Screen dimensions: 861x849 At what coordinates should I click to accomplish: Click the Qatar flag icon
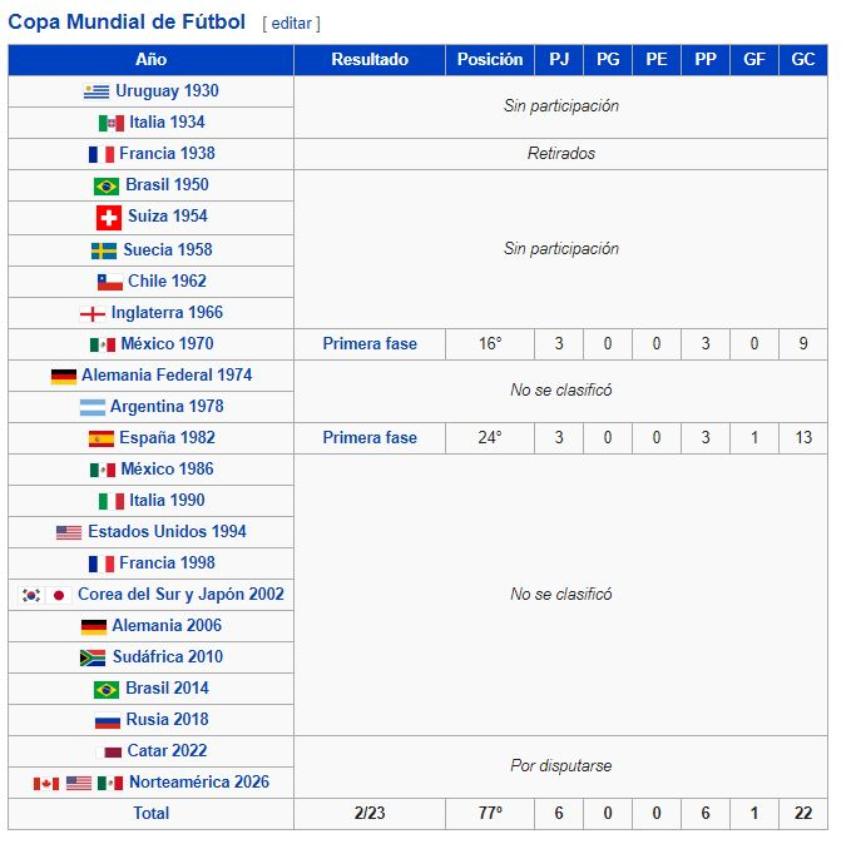pos(112,752)
